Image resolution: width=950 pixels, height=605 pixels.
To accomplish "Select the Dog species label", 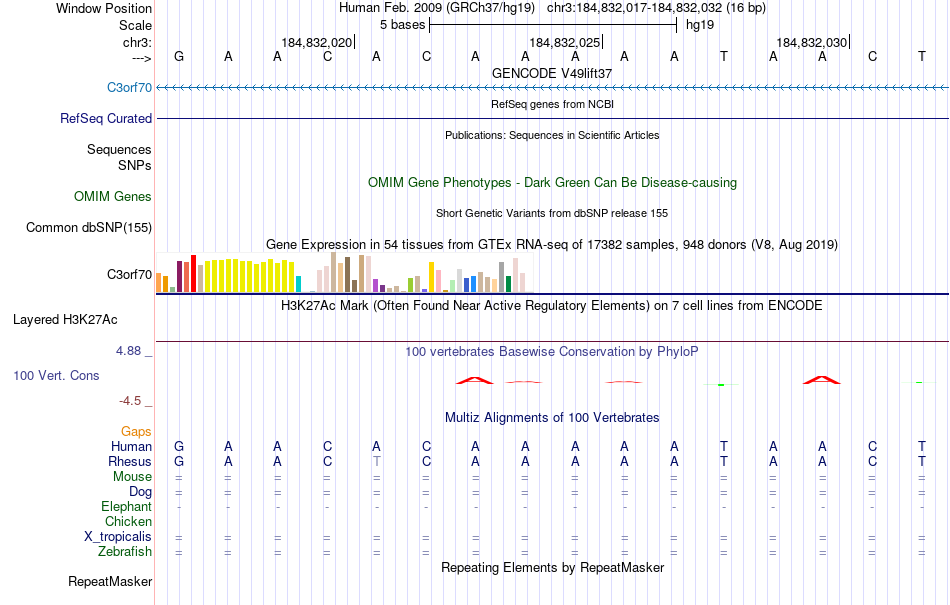I will pyautogui.click(x=140, y=492).
